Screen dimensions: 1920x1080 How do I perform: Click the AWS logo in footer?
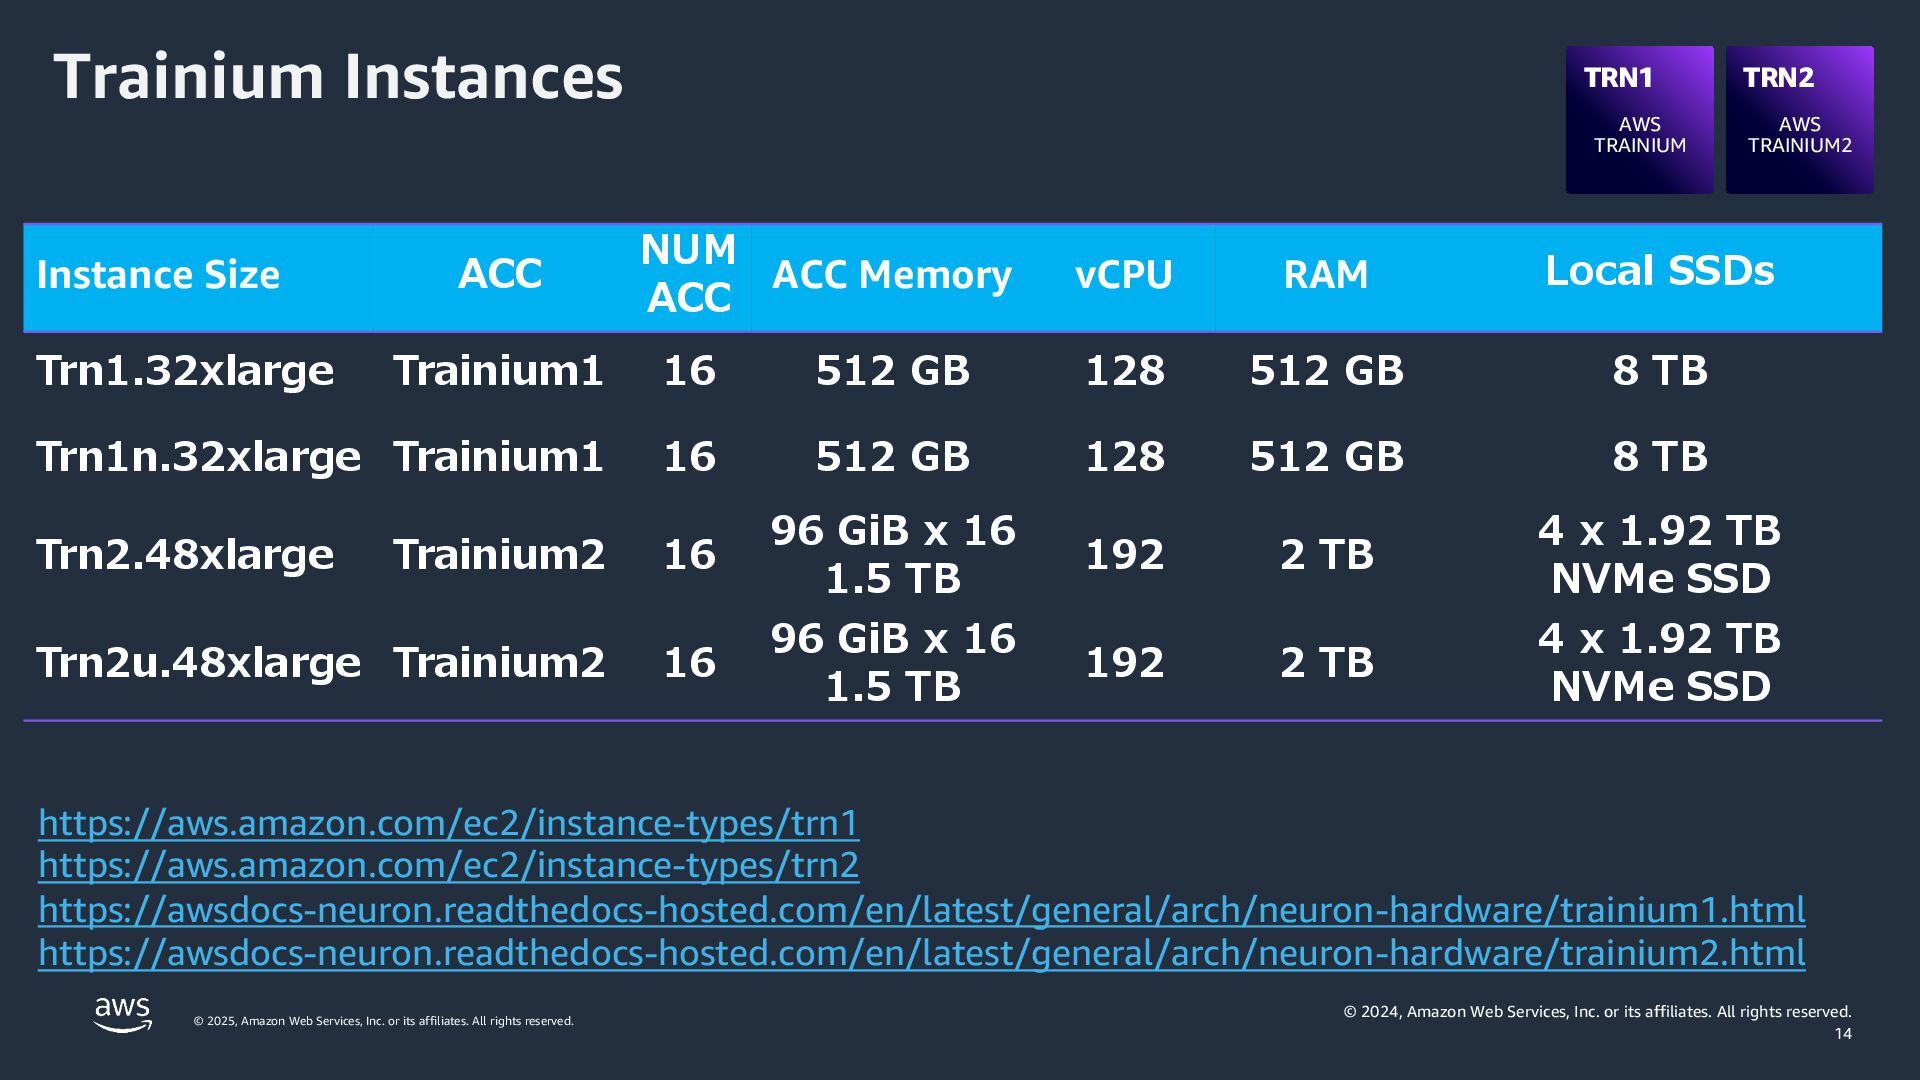(123, 1014)
